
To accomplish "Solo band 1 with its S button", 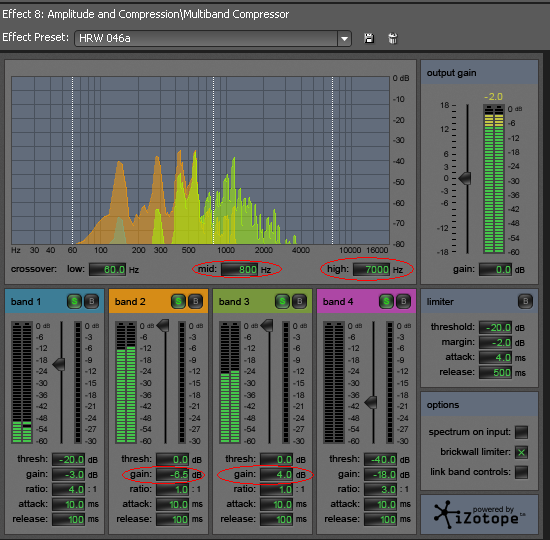I will (74, 301).
